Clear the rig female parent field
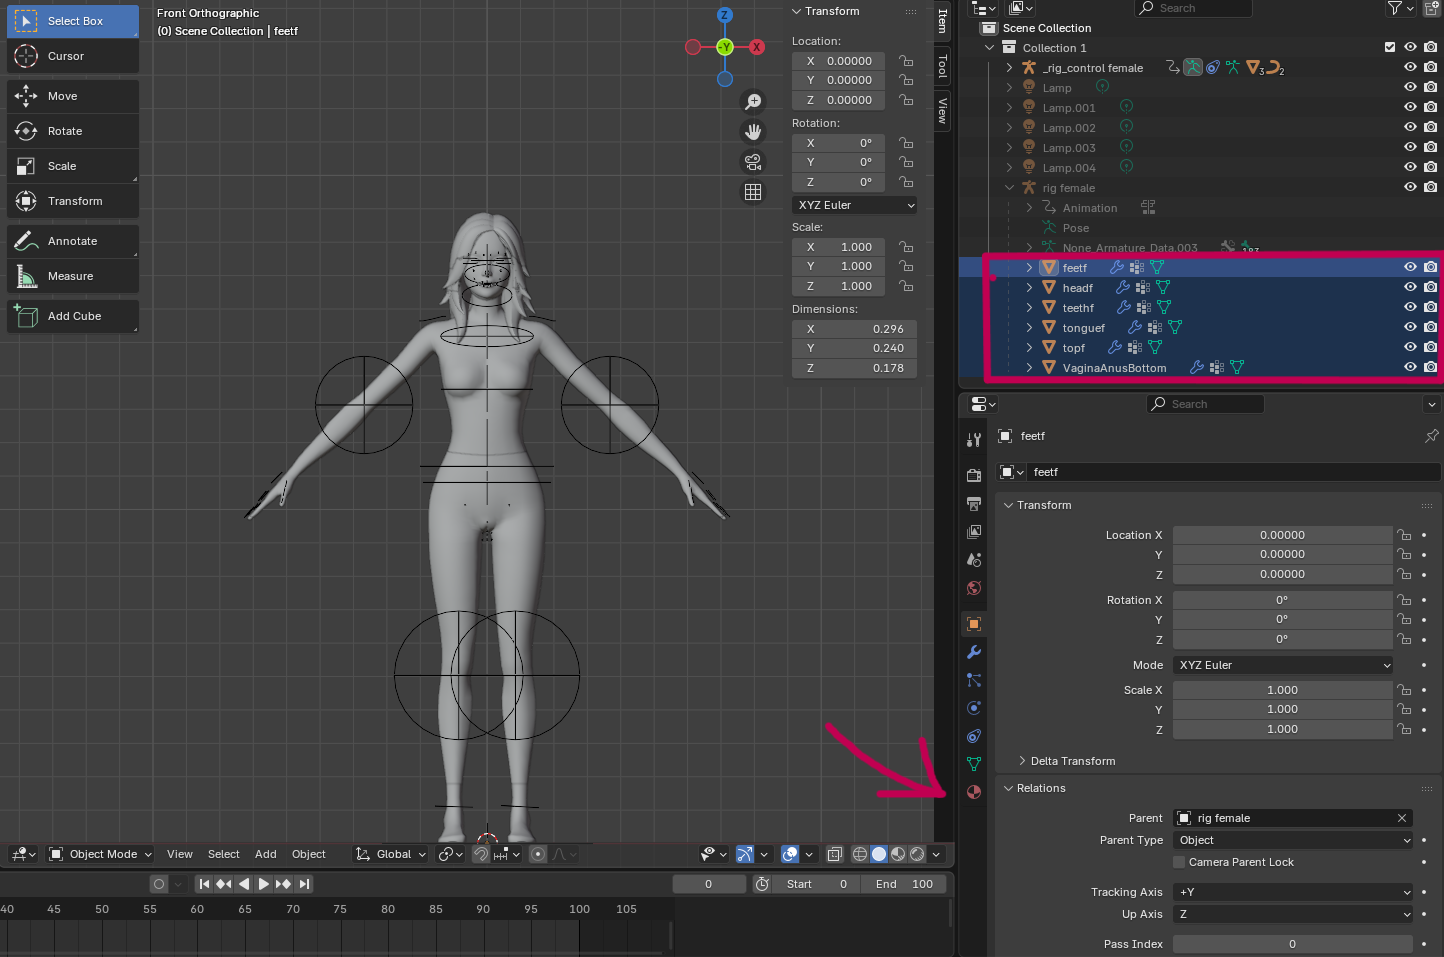 (x=1402, y=818)
